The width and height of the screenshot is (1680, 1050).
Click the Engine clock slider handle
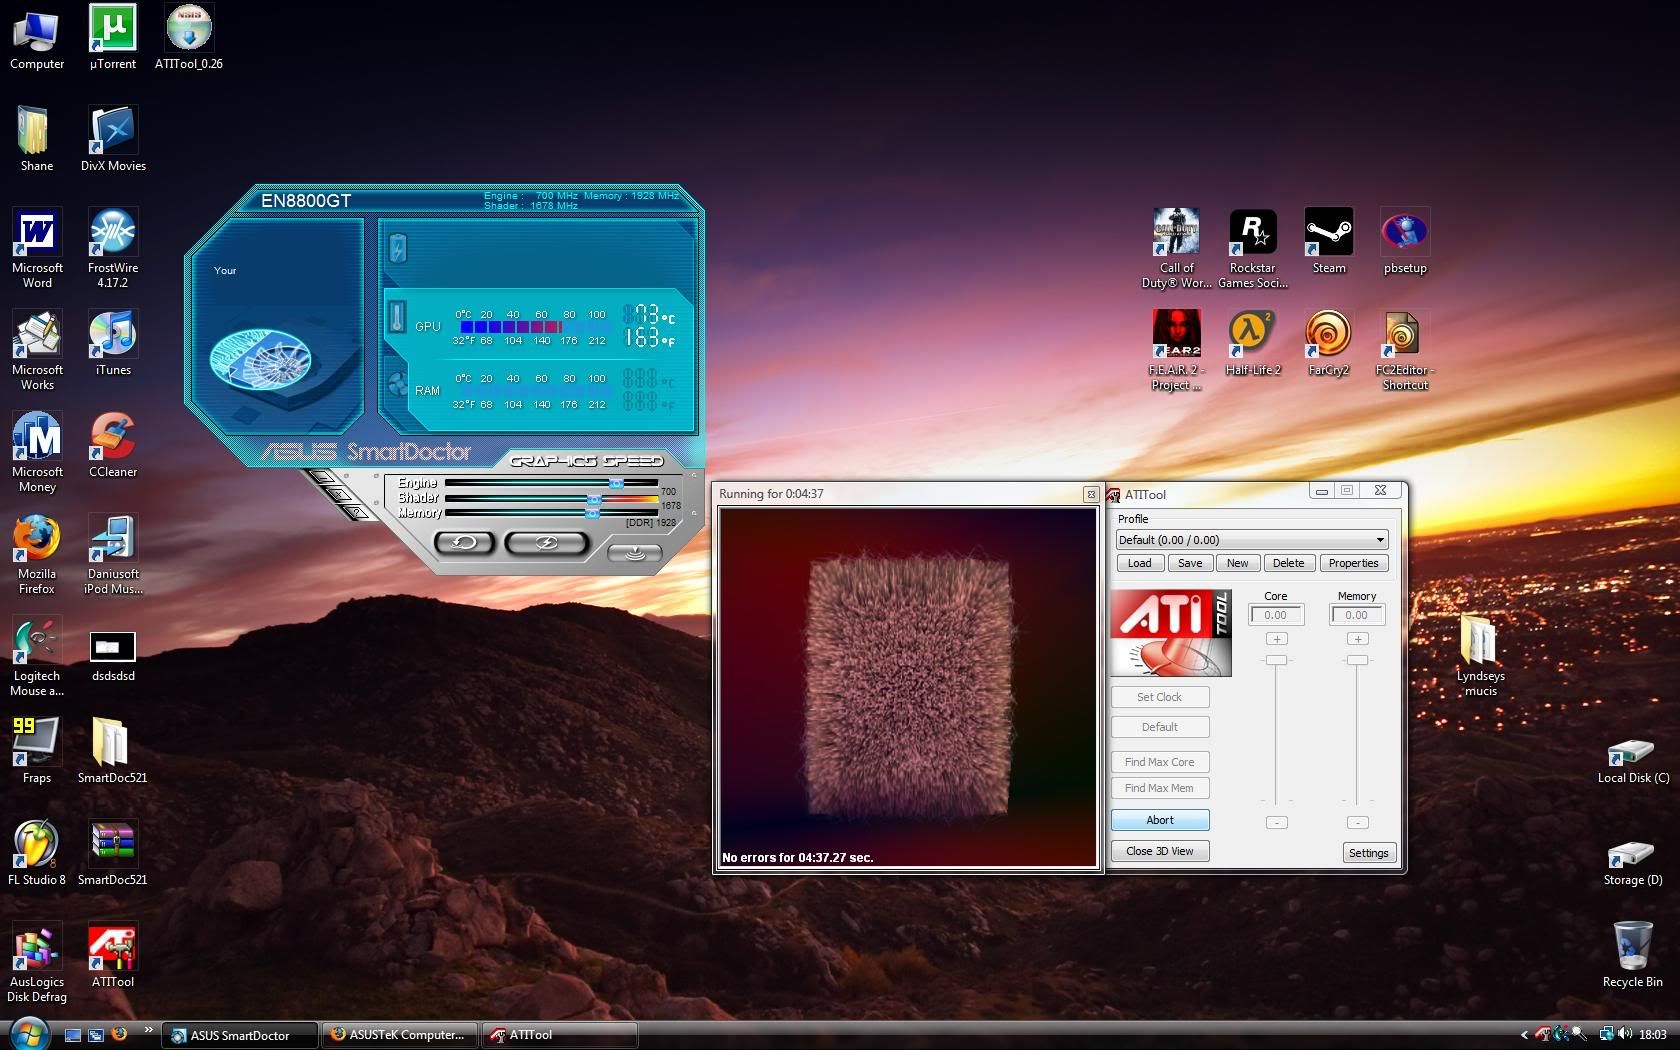pyautogui.click(x=616, y=483)
